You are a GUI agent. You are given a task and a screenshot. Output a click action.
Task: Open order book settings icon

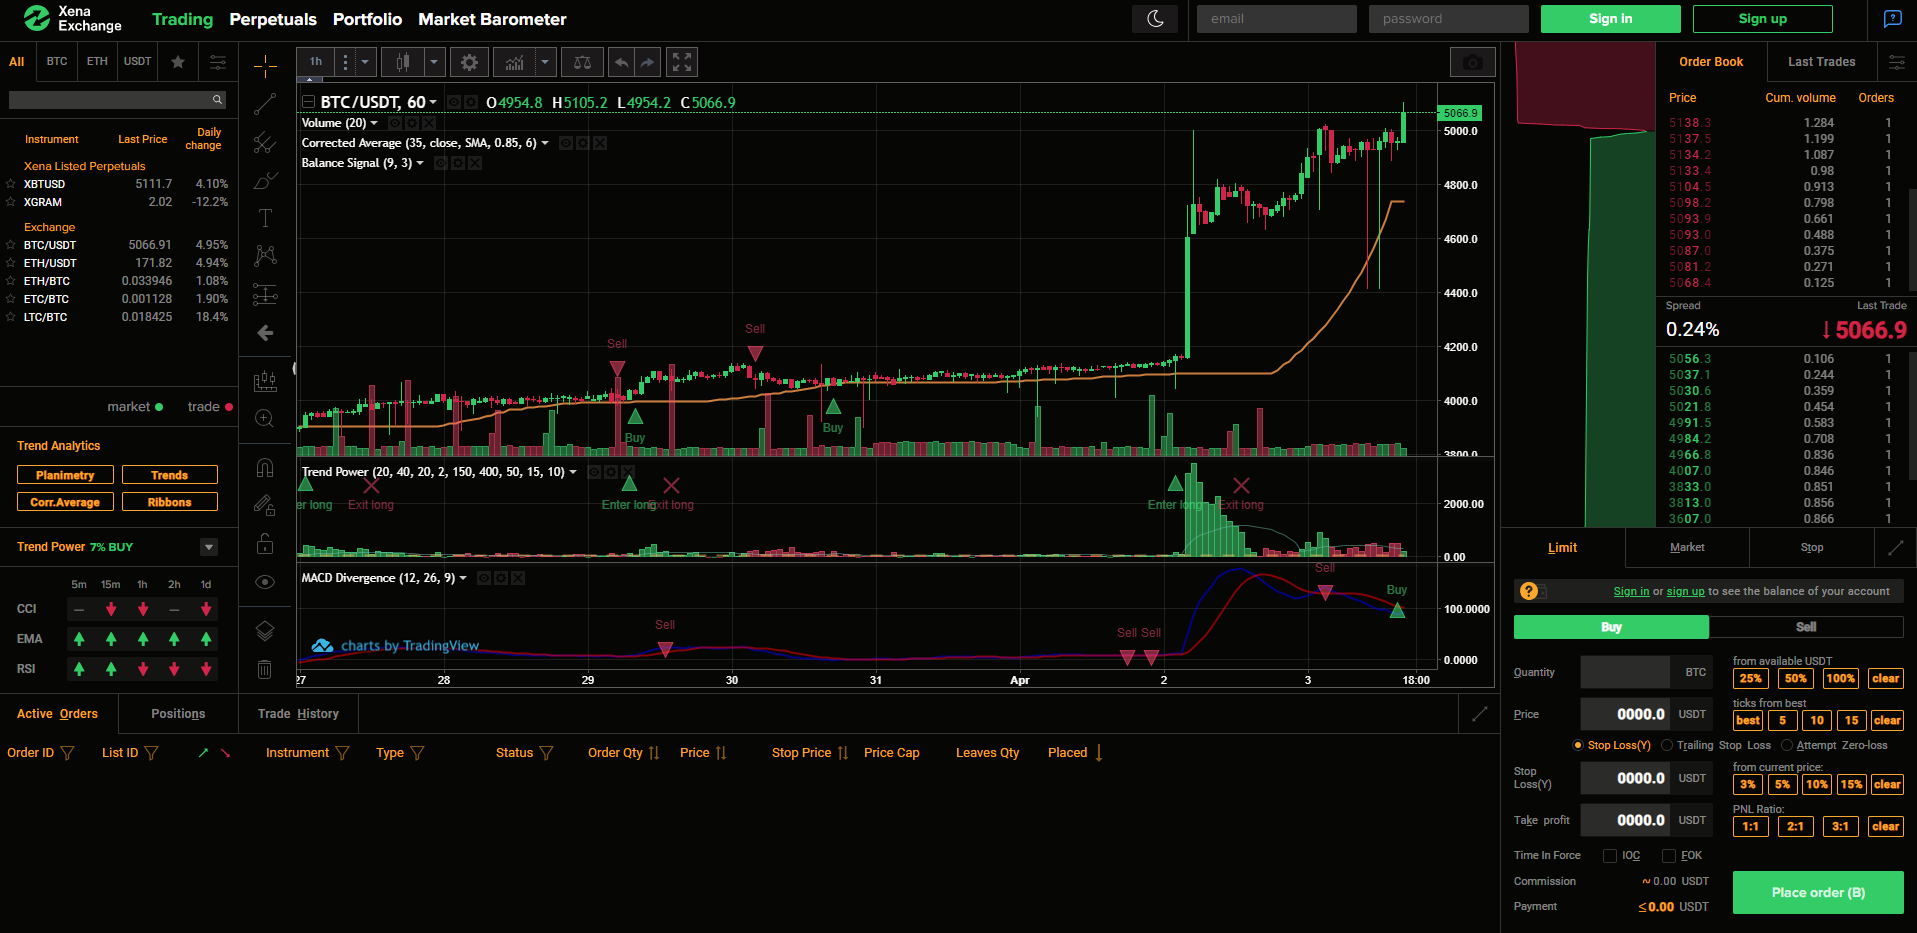click(x=1897, y=62)
